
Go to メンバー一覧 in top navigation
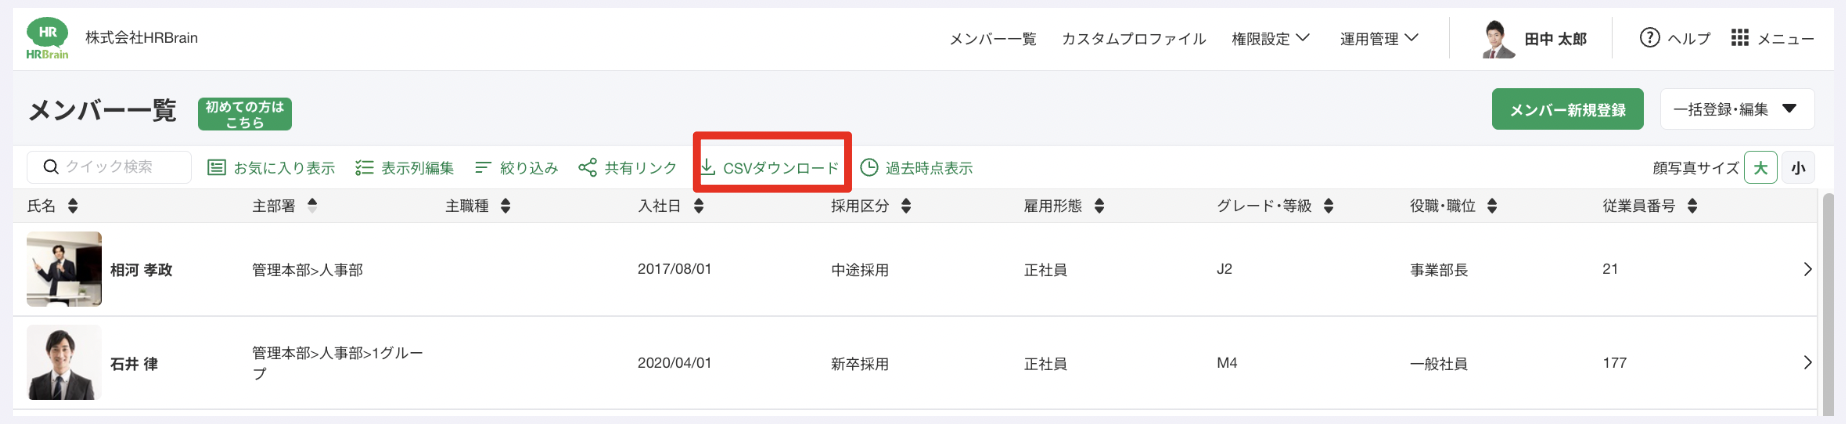click(992, 39)
